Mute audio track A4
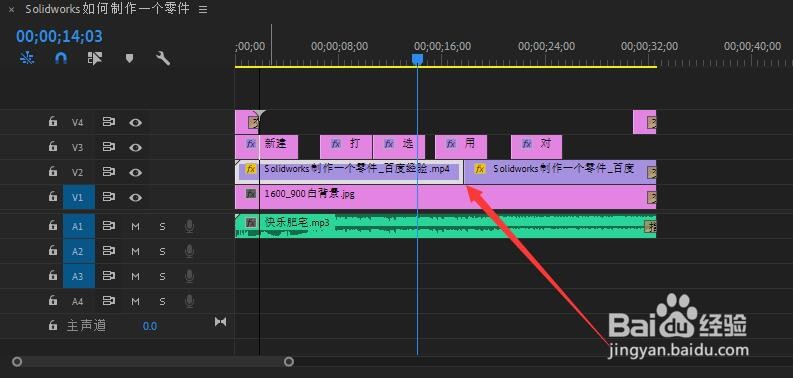Viewport: 793px width, 378px height. pyautogui.click(x=135, y=302)
